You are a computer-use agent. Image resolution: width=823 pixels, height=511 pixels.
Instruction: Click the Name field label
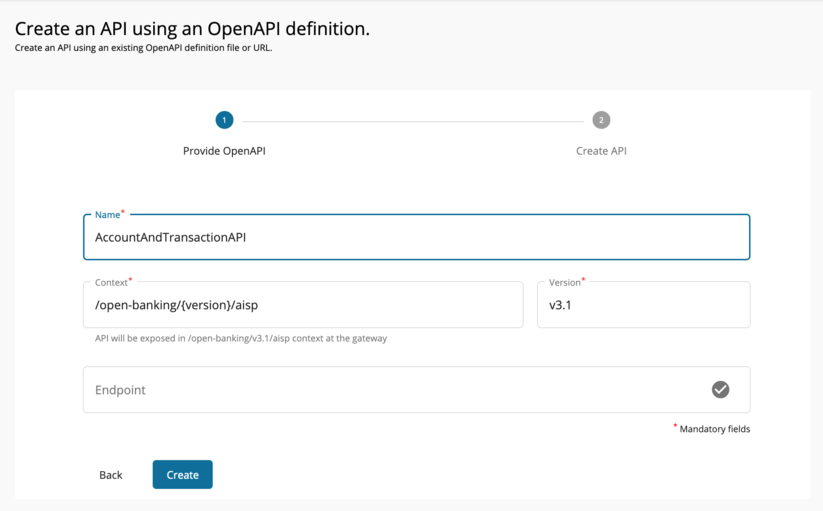(x=106, y=215)
